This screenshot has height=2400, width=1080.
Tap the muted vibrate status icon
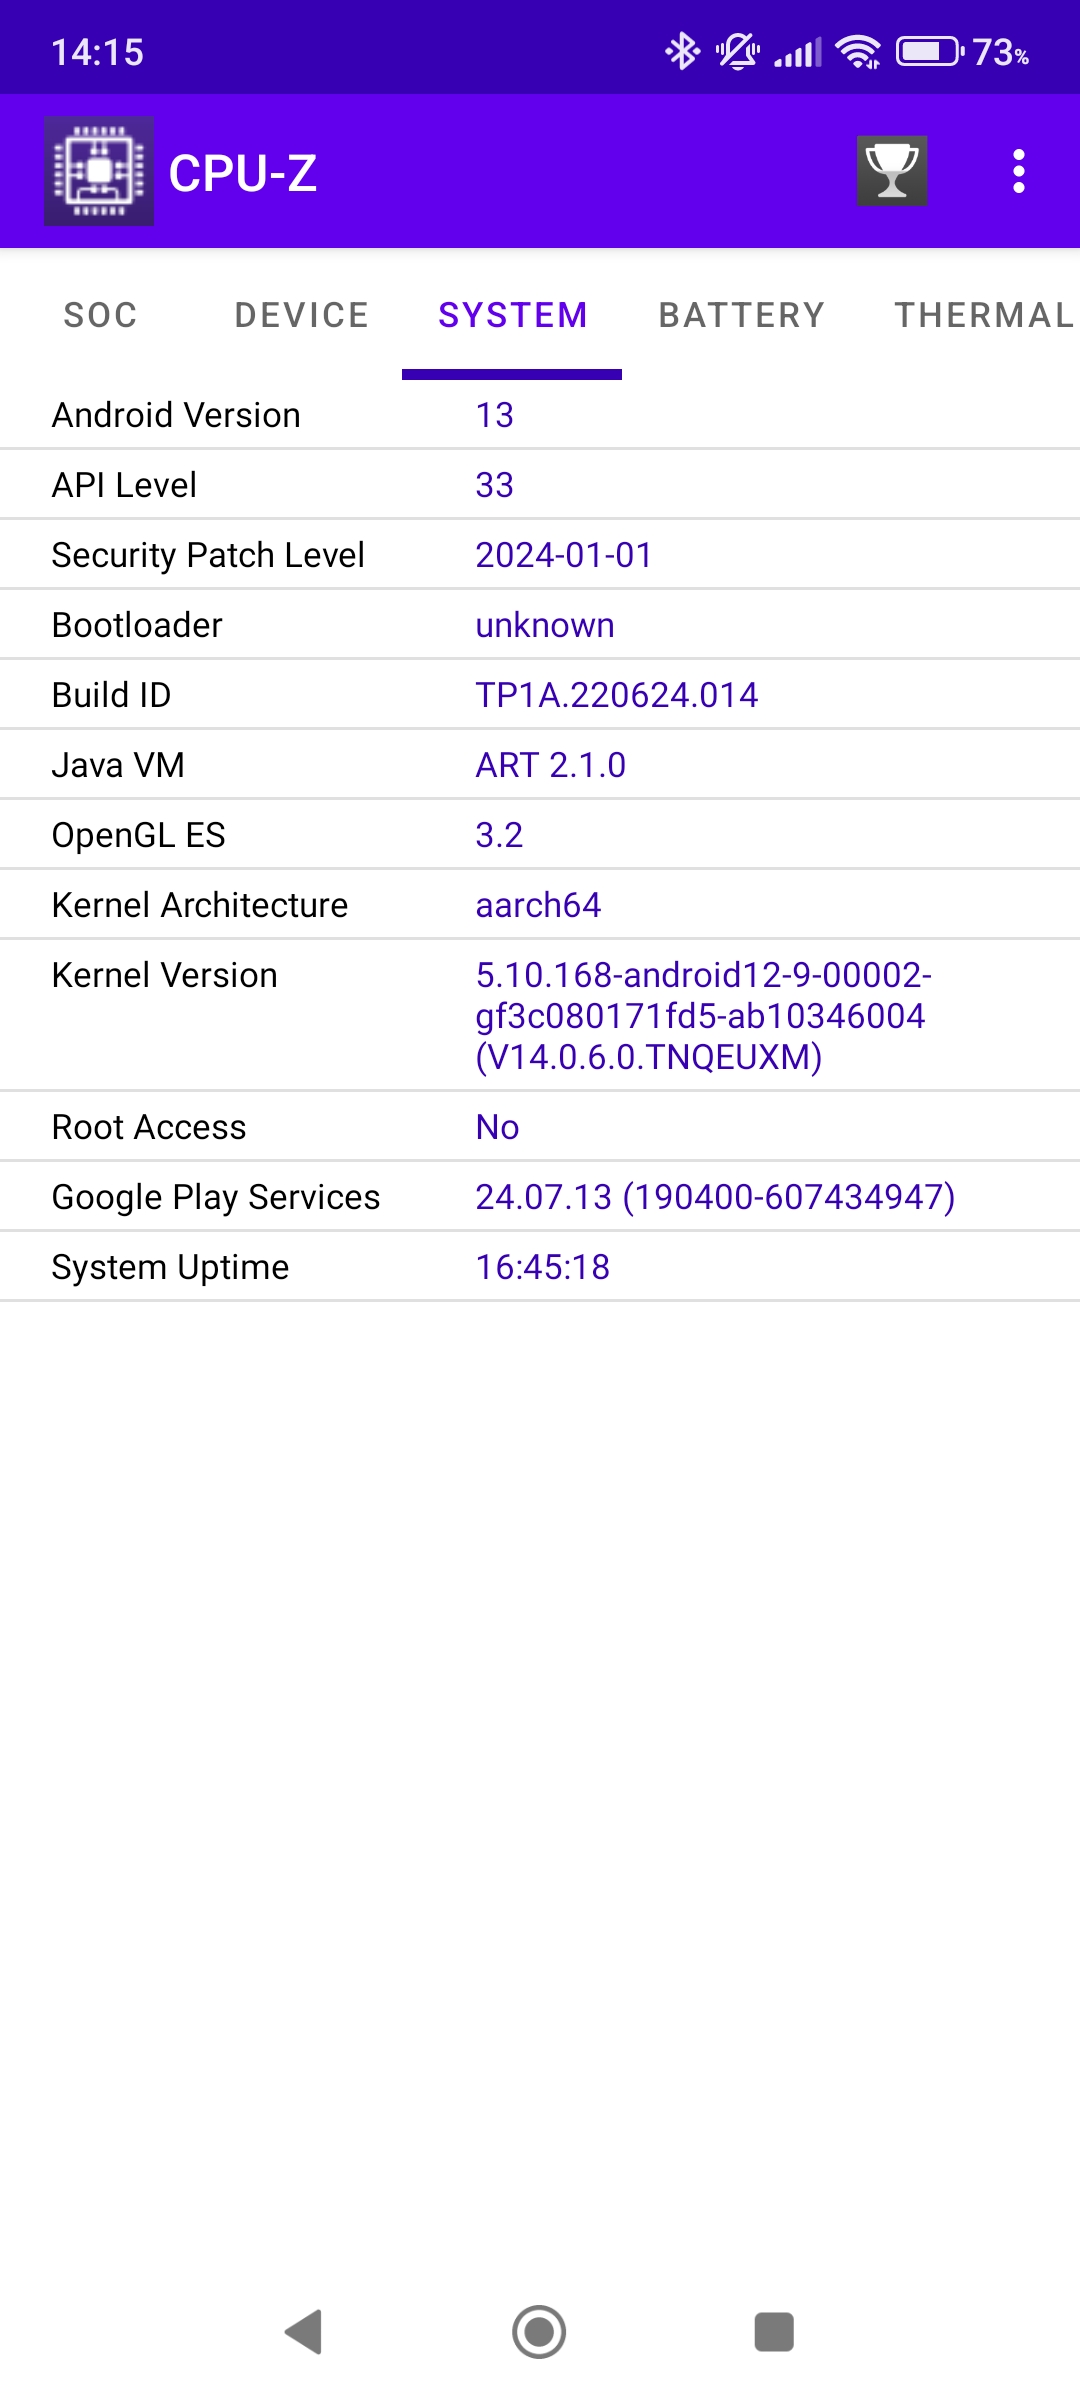pyautogui.click(x=738, y=51)
